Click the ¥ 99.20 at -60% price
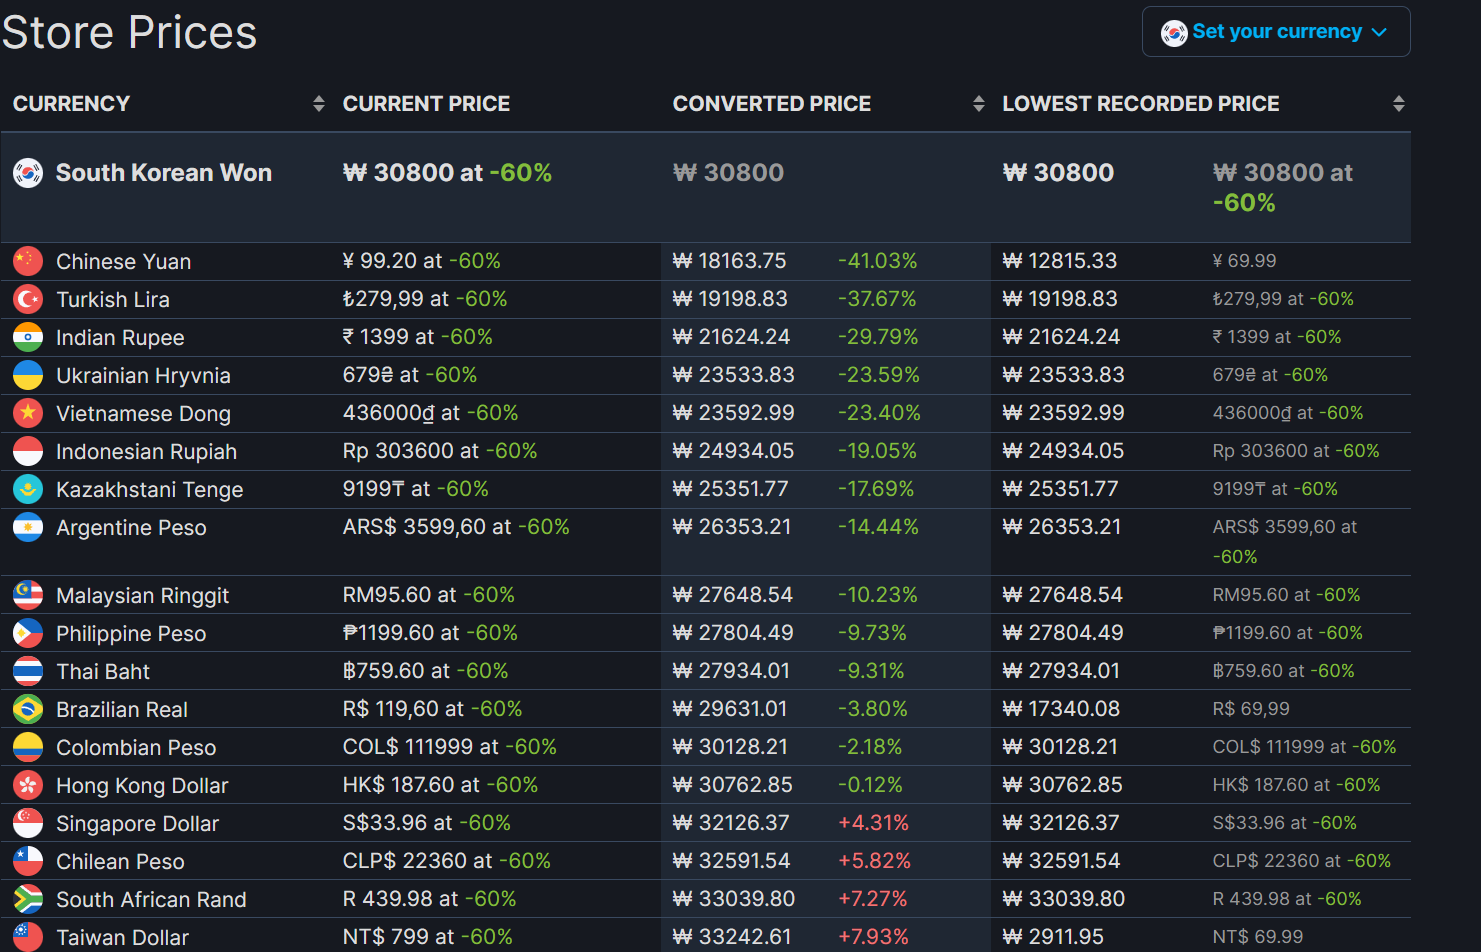The width and height of the screenshot is (1481, 952). point(421,261)
